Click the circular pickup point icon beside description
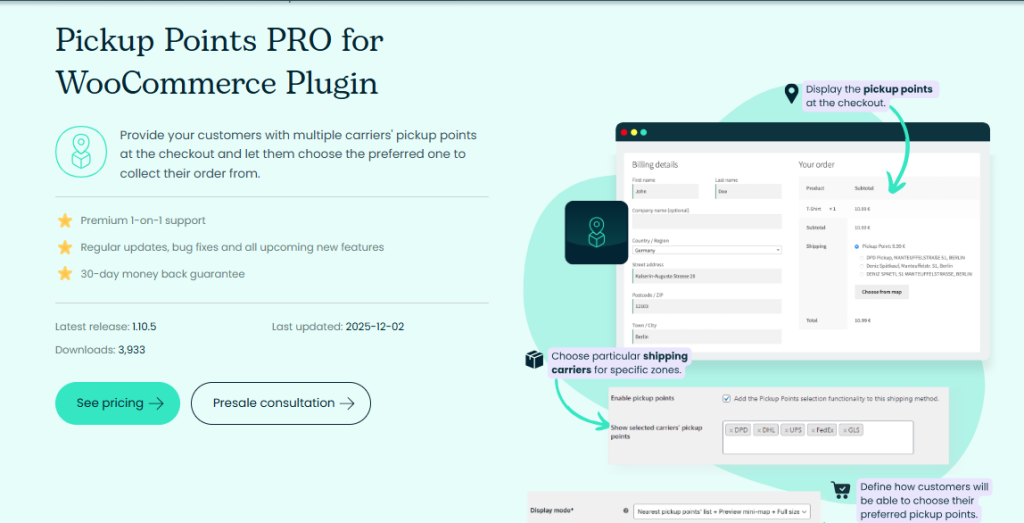 click(x=80, y=152)
